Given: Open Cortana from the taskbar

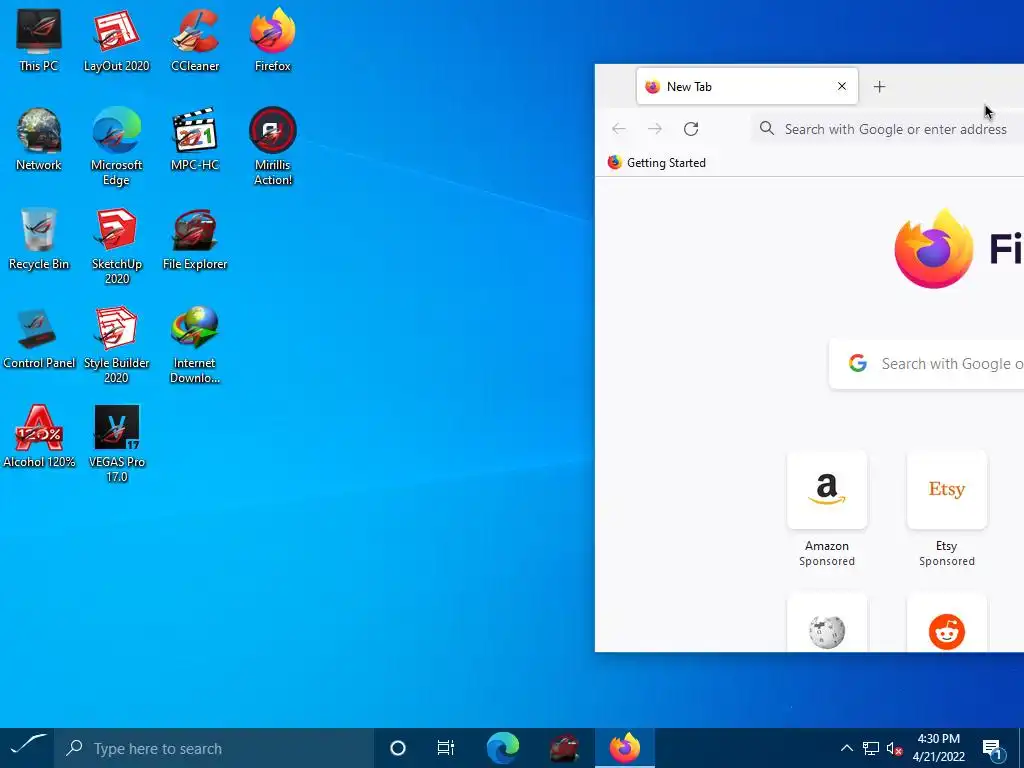Looking at the screenshot, I should [397, 748].
